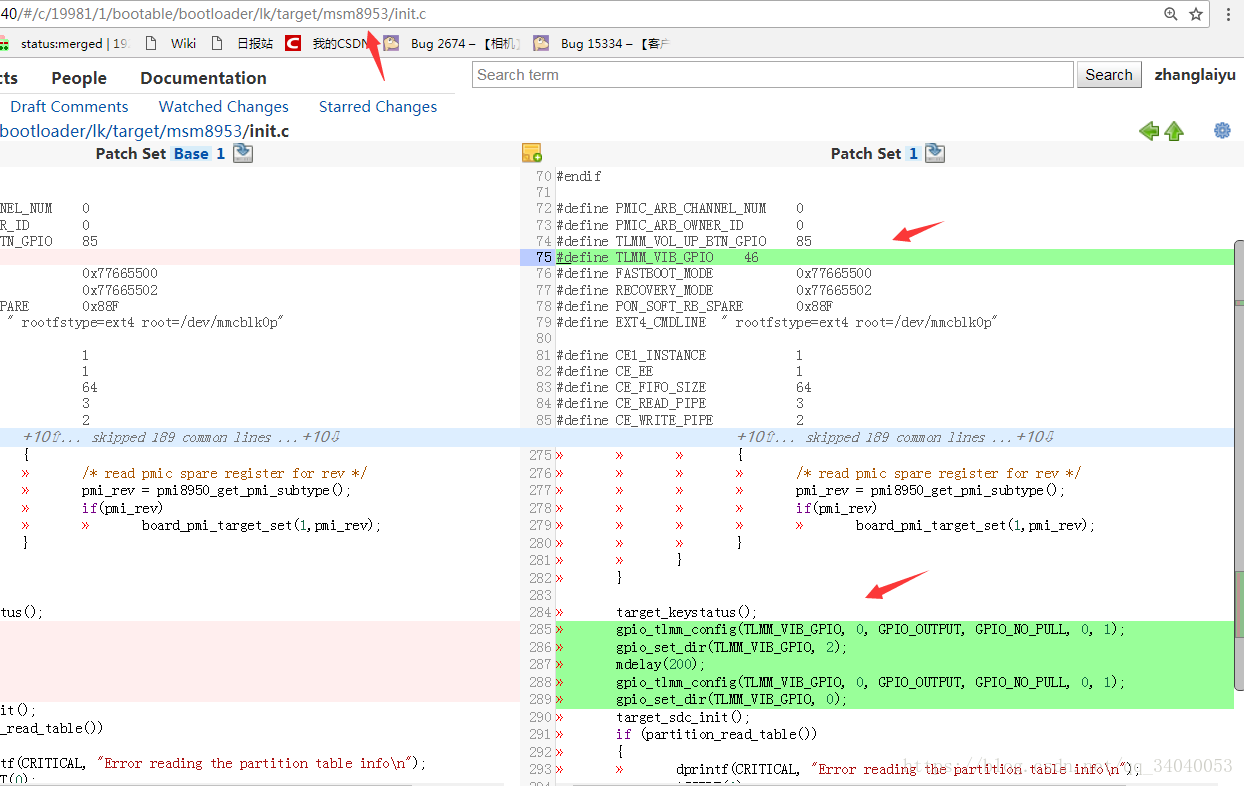
Task: Expand left skipped 189 common lines
Action: [x=182, y=437]
